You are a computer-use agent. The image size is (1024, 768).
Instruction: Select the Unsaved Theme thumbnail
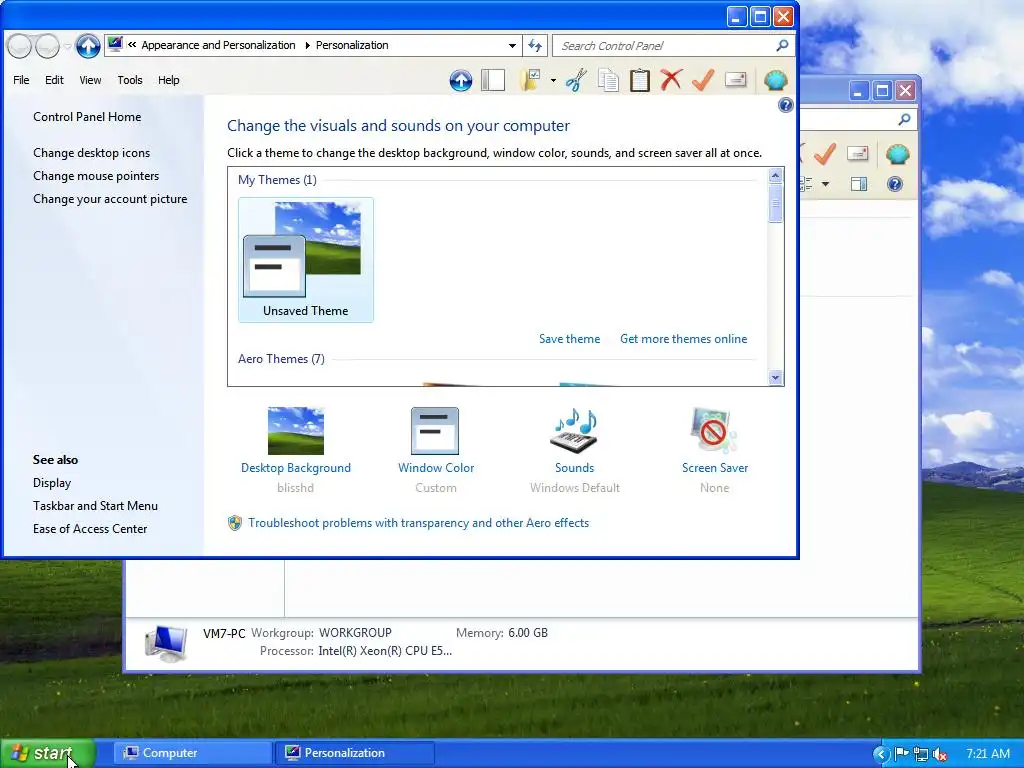point(306,260)
